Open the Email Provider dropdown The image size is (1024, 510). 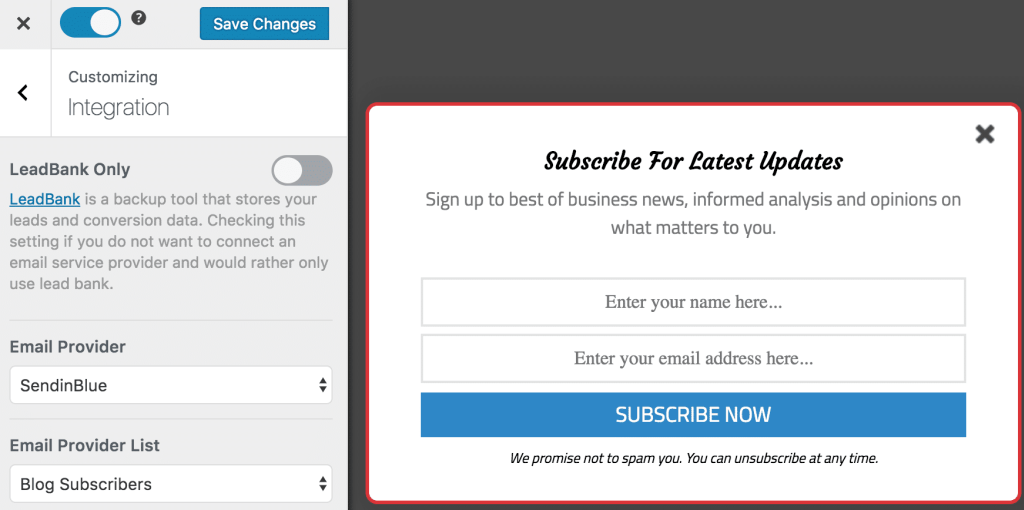170,385
